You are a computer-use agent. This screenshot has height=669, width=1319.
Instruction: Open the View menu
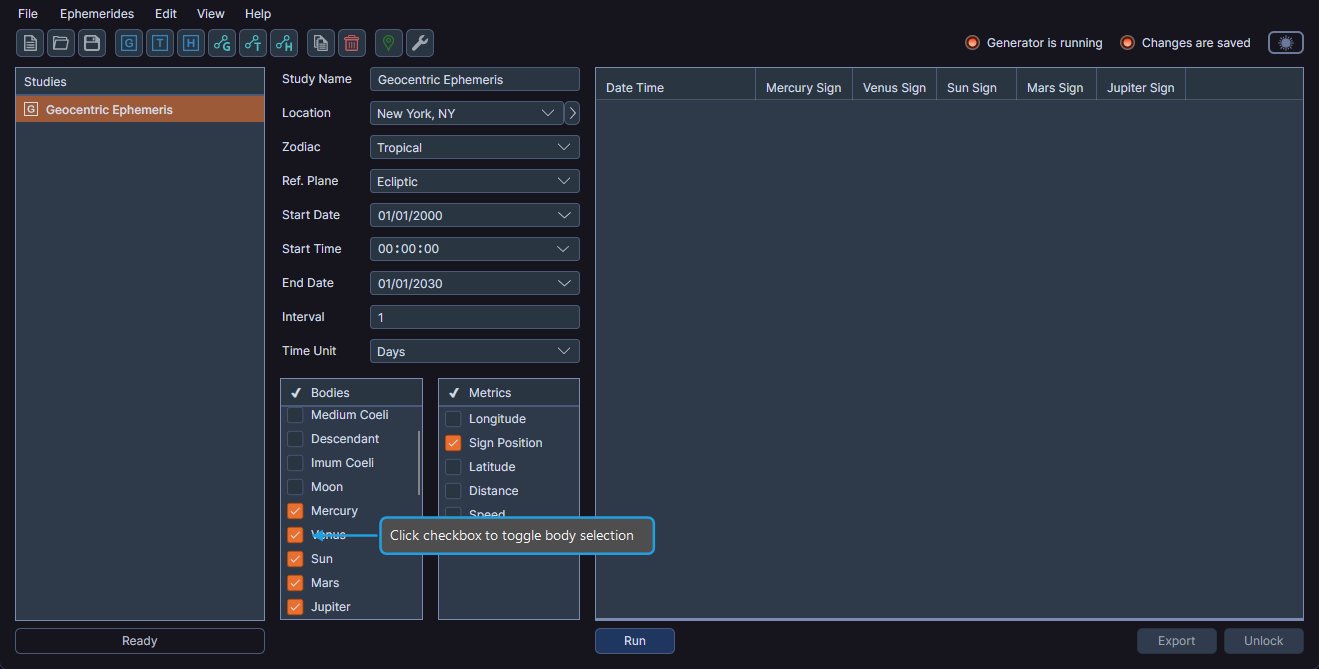click(210, 13)
